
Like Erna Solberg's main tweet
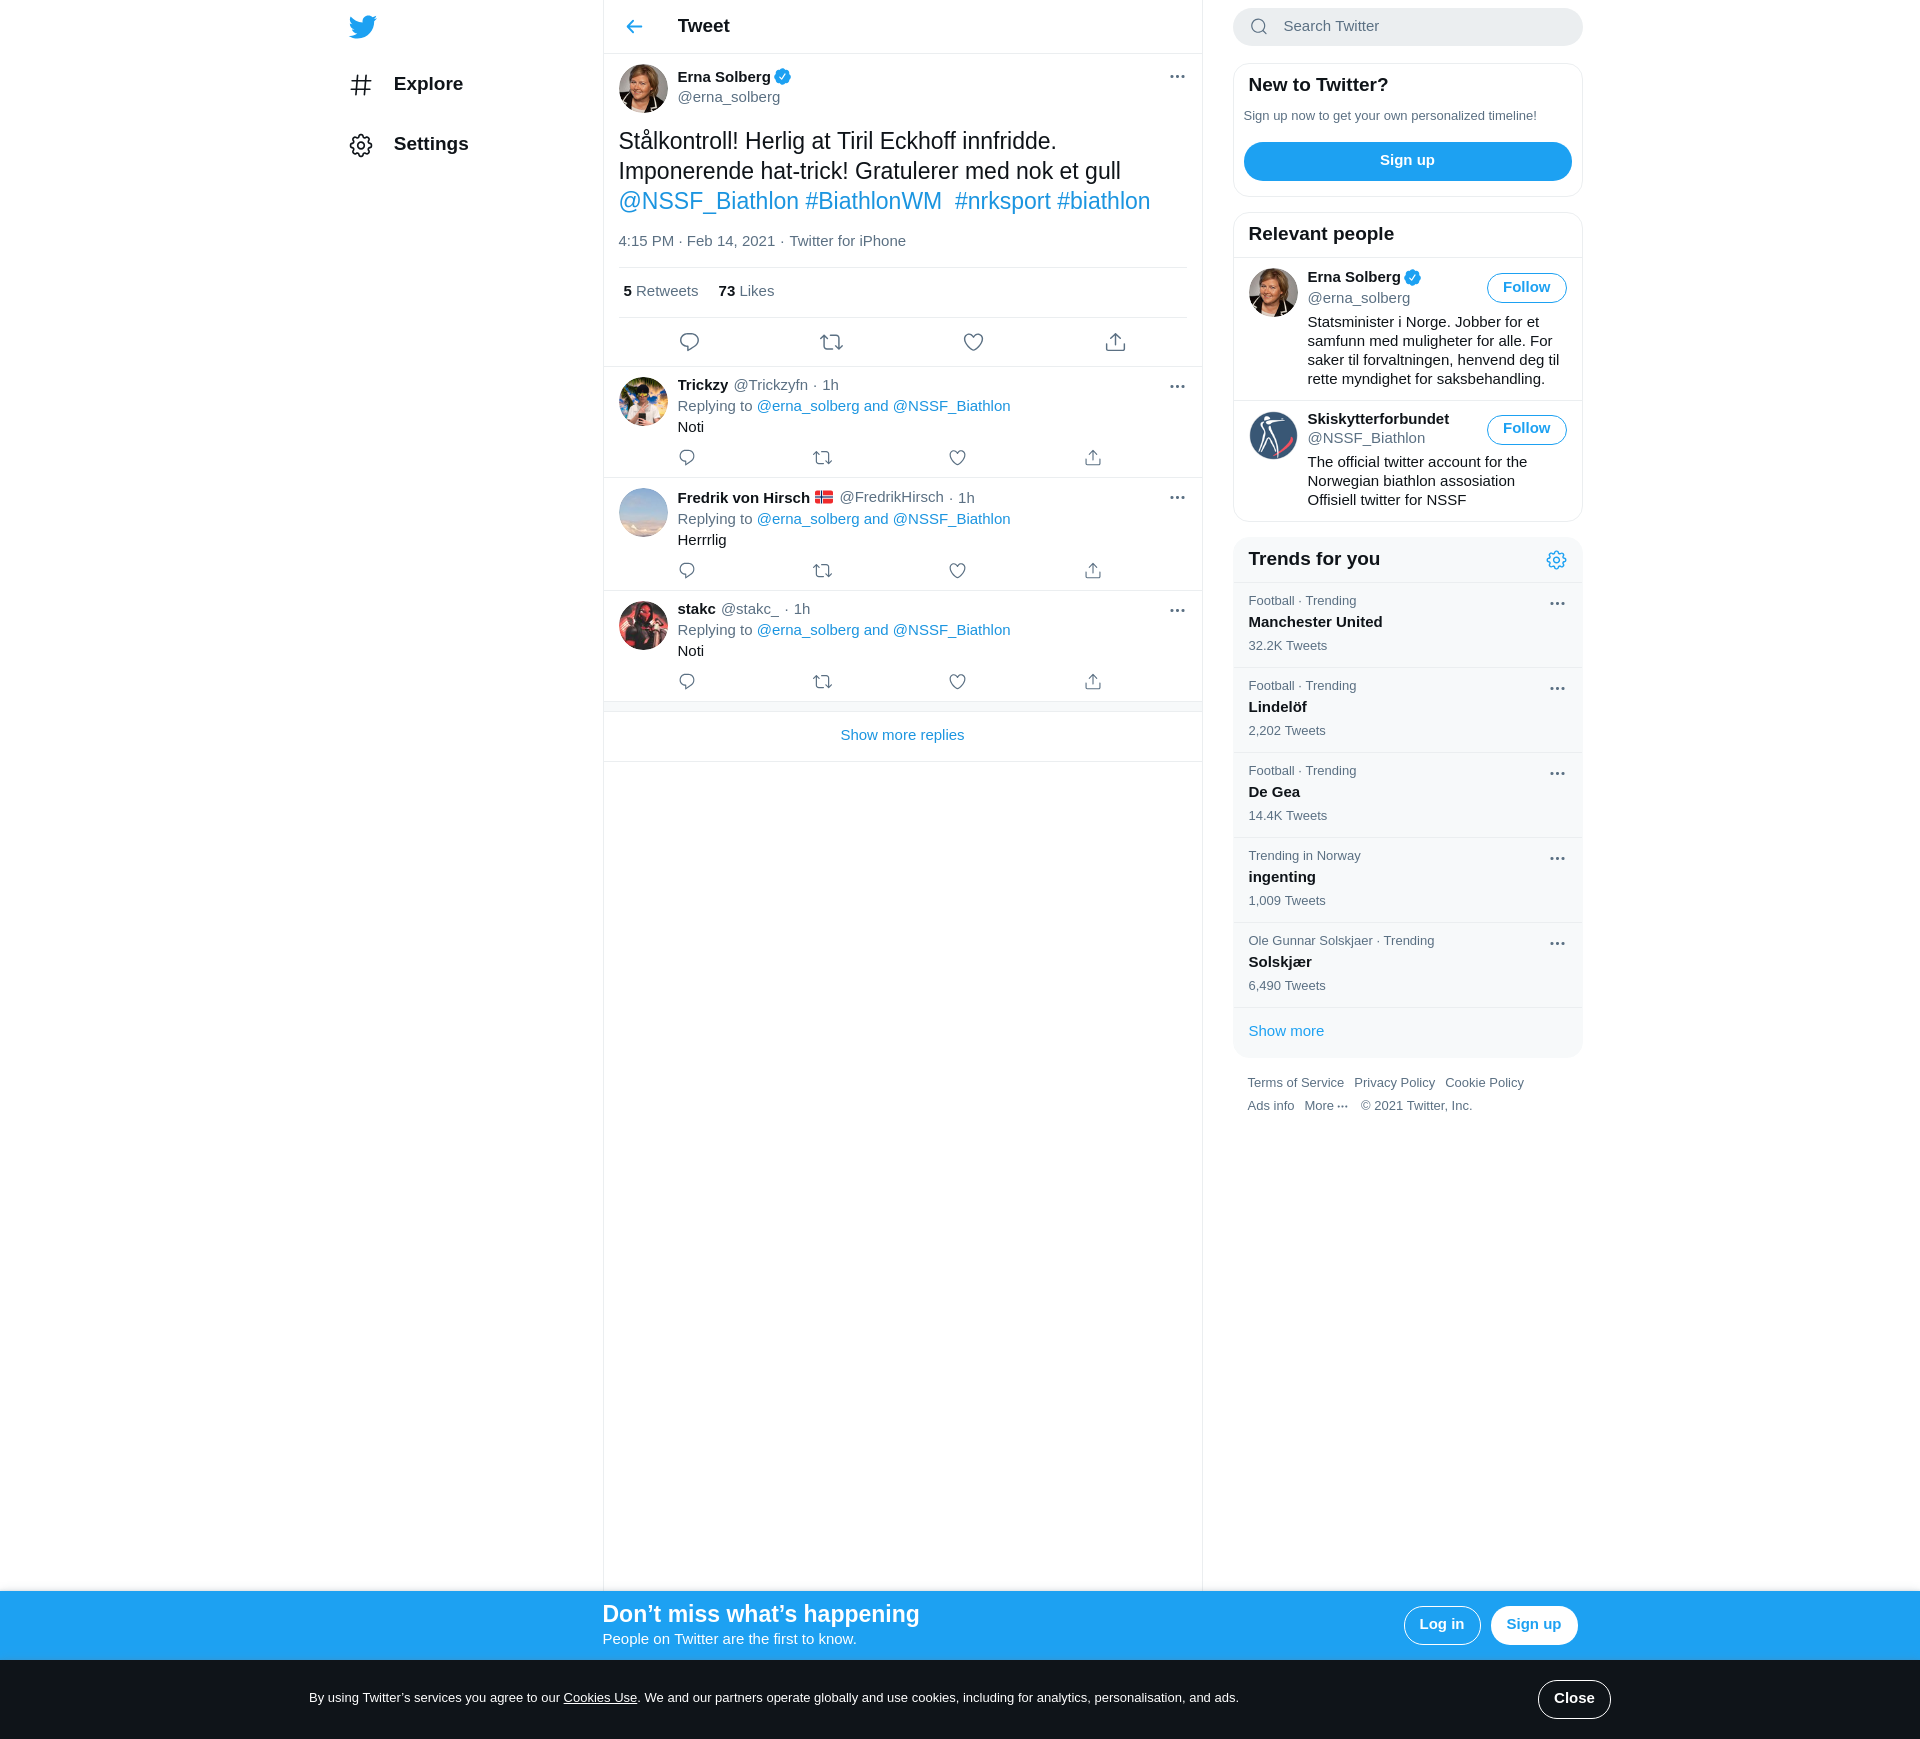(x=973, y=342)
